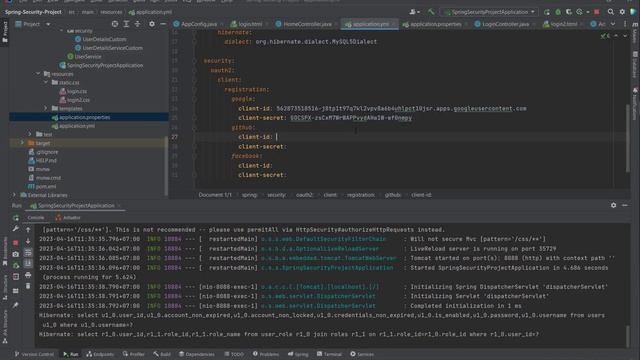Click down arrow in console toolbar
The height and width of the screenshot is (360, 640).
(28, 241)
